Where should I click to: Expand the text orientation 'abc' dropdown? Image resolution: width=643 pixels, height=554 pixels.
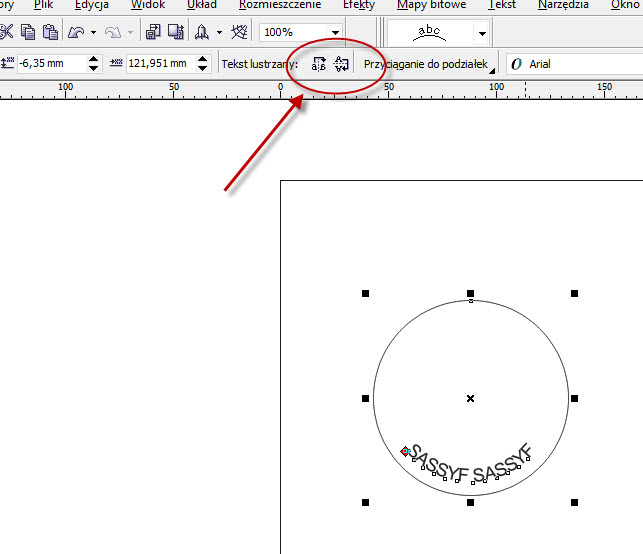tap(482, 32)
